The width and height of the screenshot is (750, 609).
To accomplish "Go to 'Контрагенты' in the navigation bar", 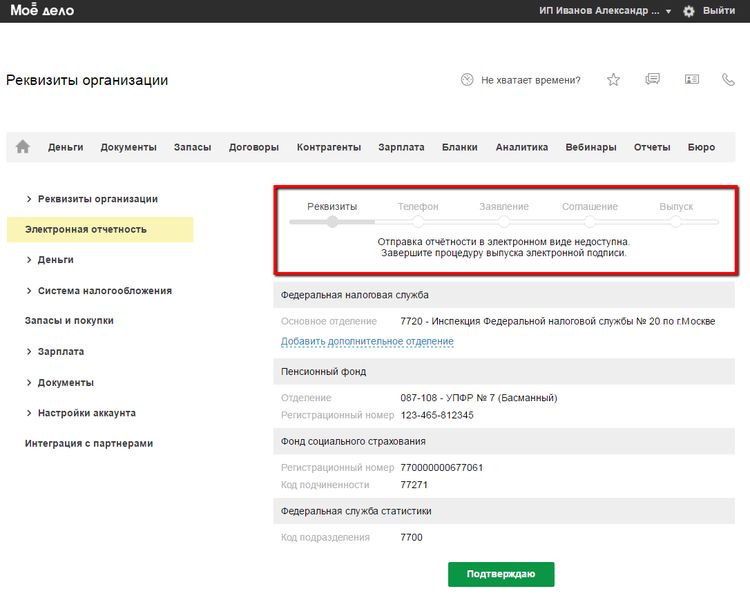I will click(328, 147).
